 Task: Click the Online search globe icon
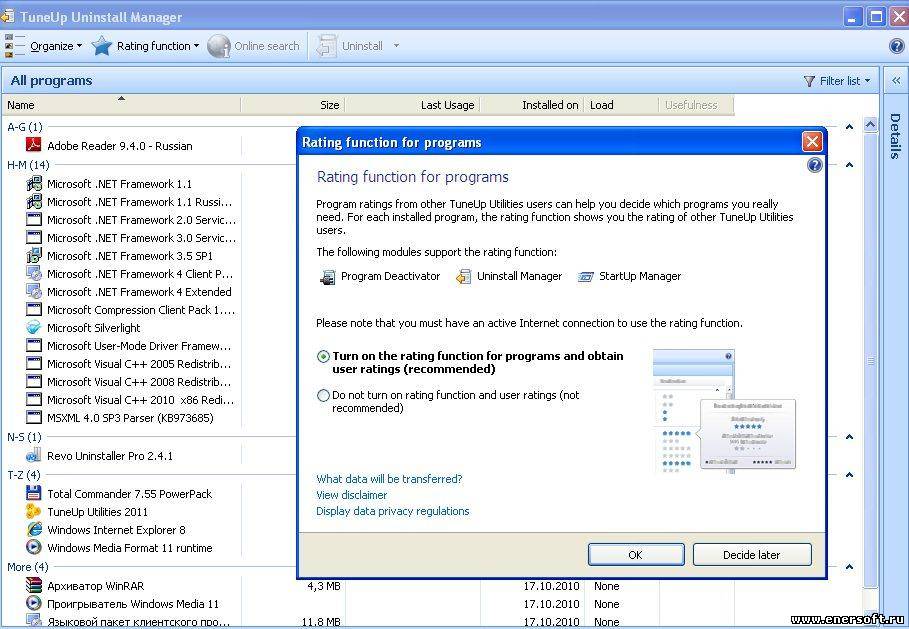tap(219, 46)
